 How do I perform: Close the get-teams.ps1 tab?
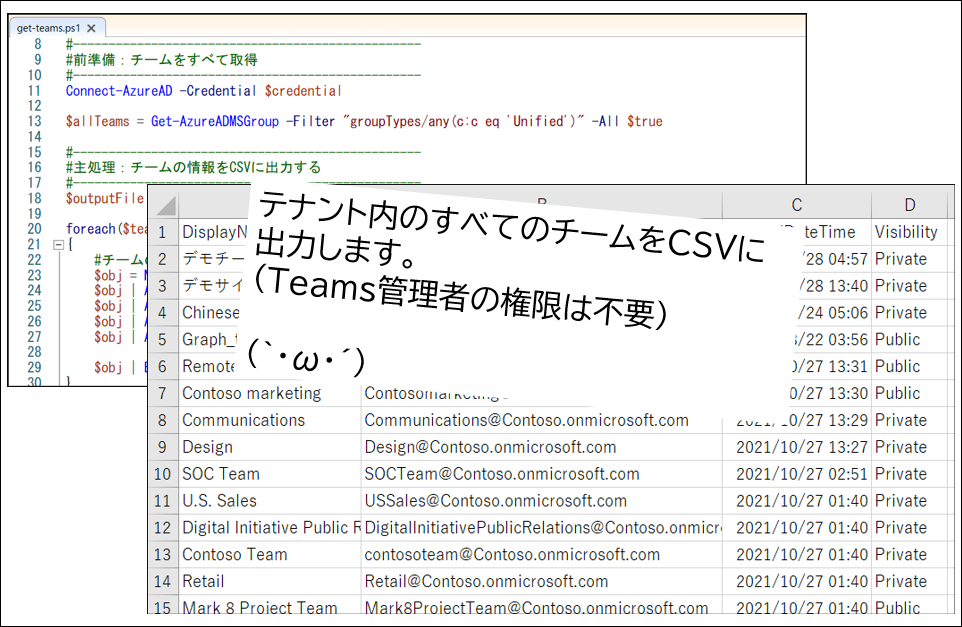click(91, 28)
